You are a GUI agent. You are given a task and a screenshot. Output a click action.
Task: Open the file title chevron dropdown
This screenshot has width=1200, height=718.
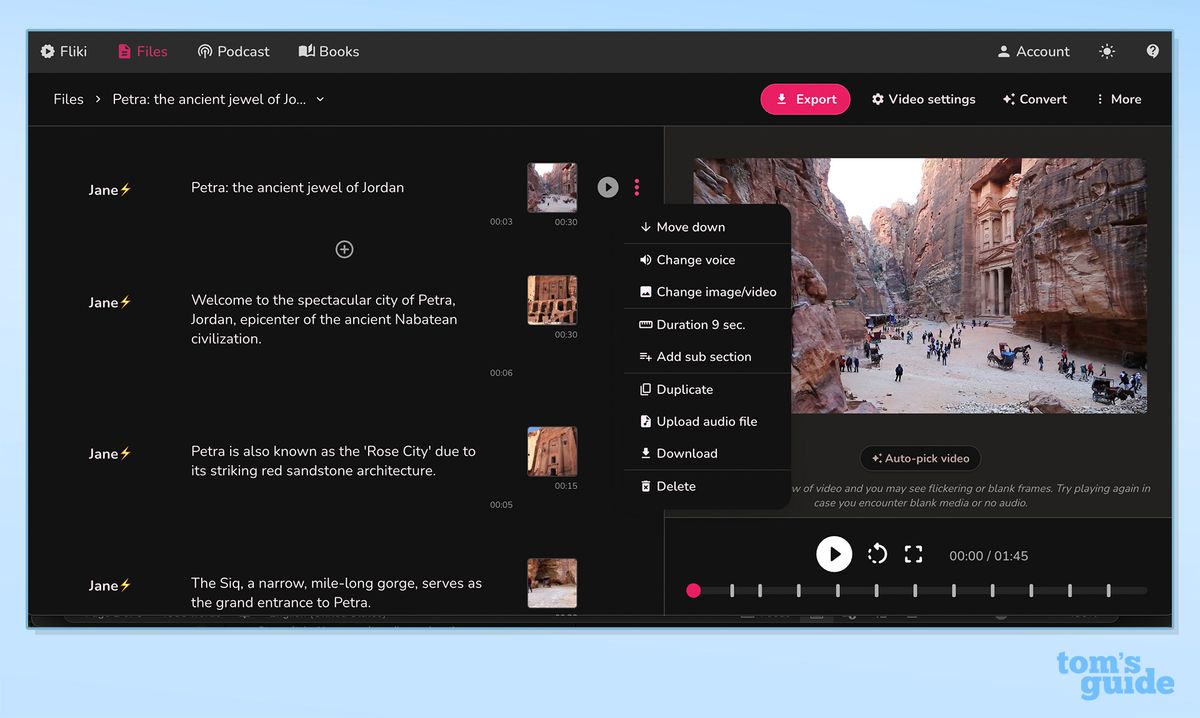(x=319, y=99)
